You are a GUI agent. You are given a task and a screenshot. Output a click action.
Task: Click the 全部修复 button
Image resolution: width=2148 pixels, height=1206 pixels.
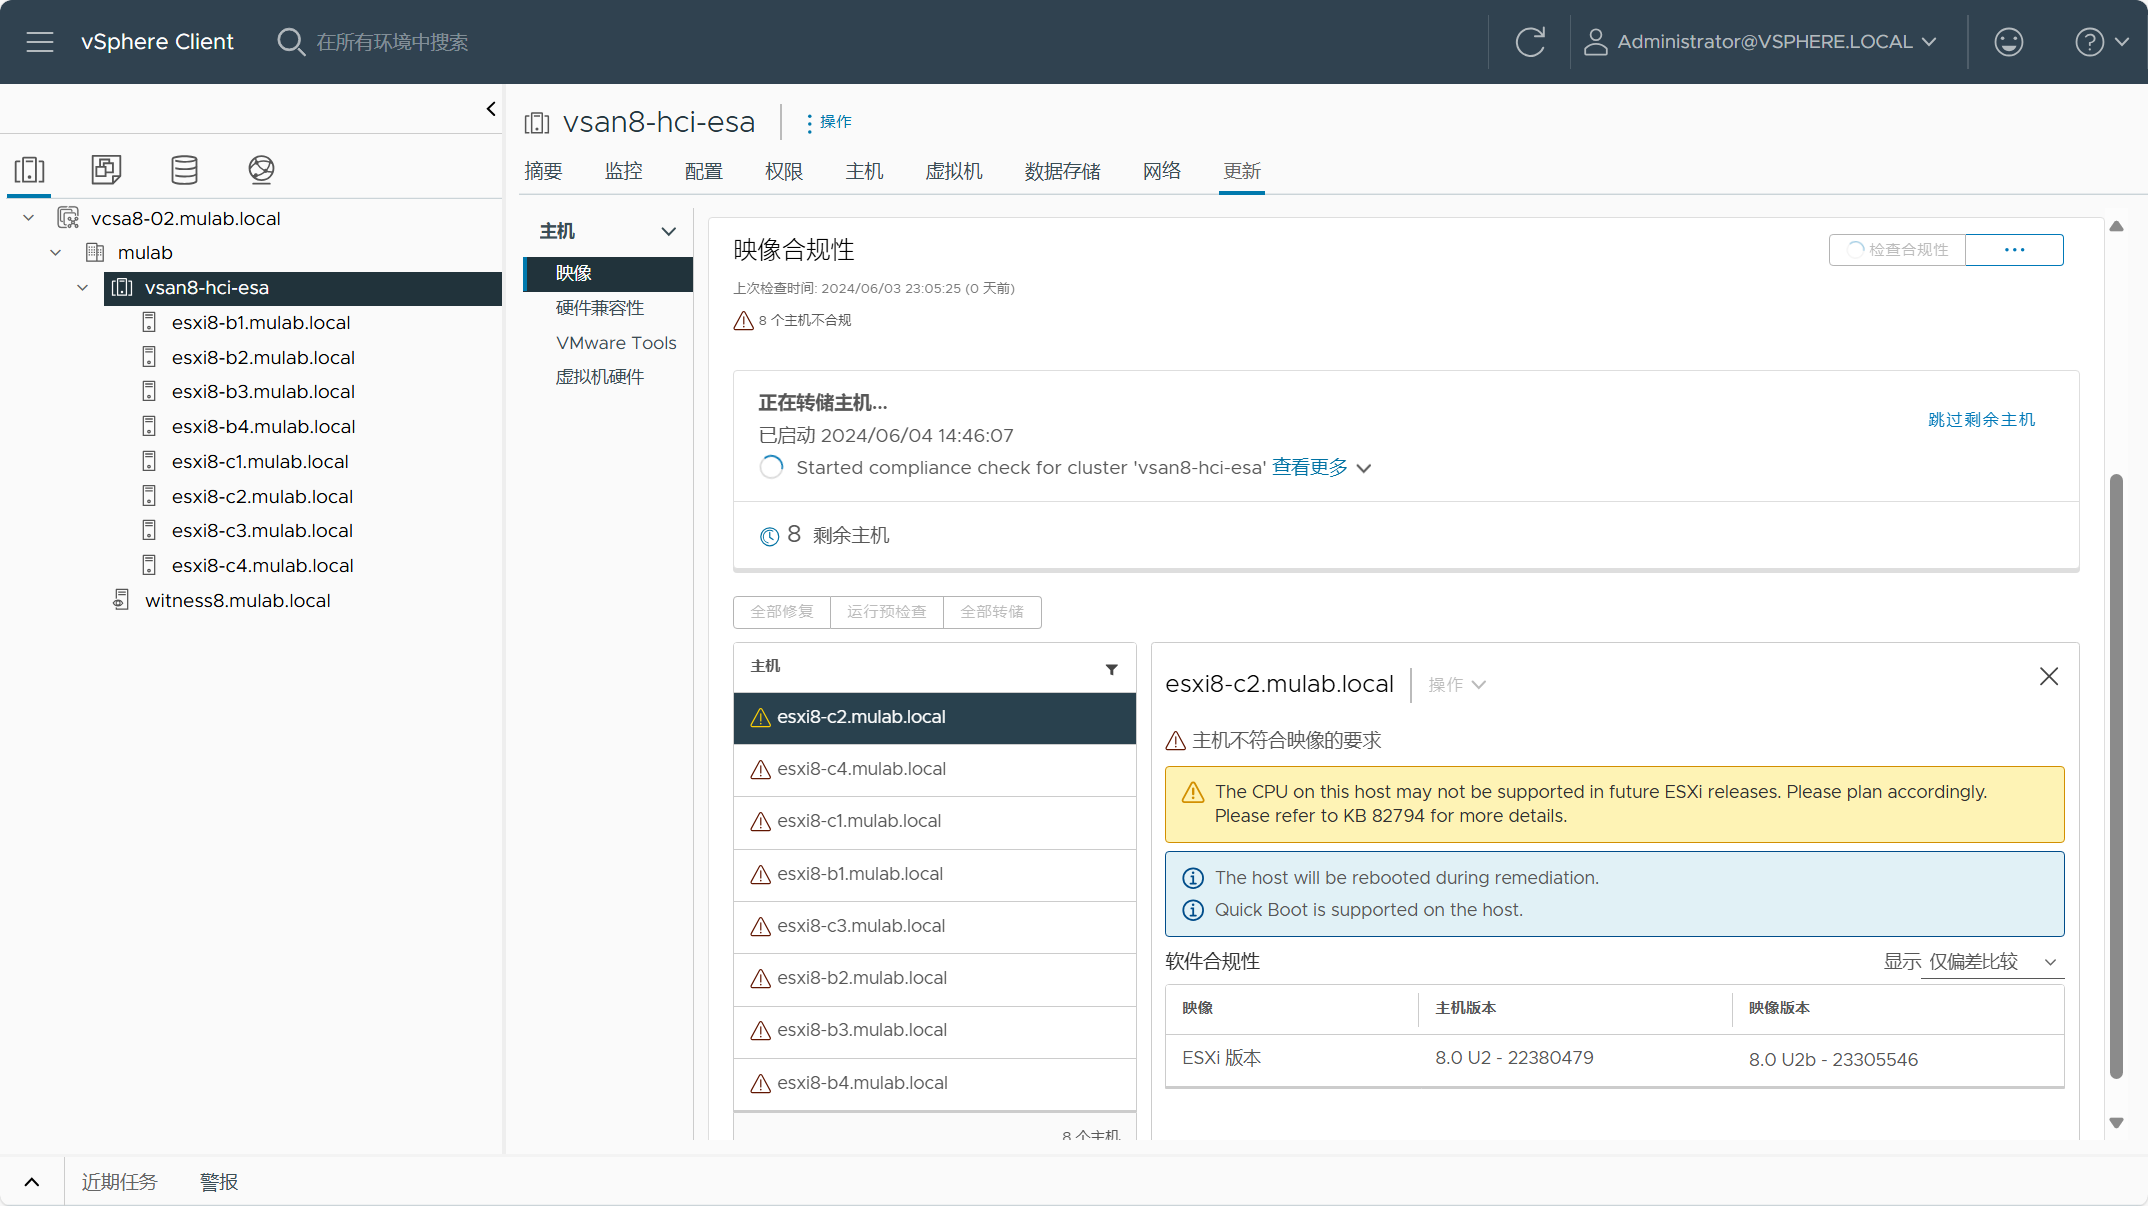(782, 612)
